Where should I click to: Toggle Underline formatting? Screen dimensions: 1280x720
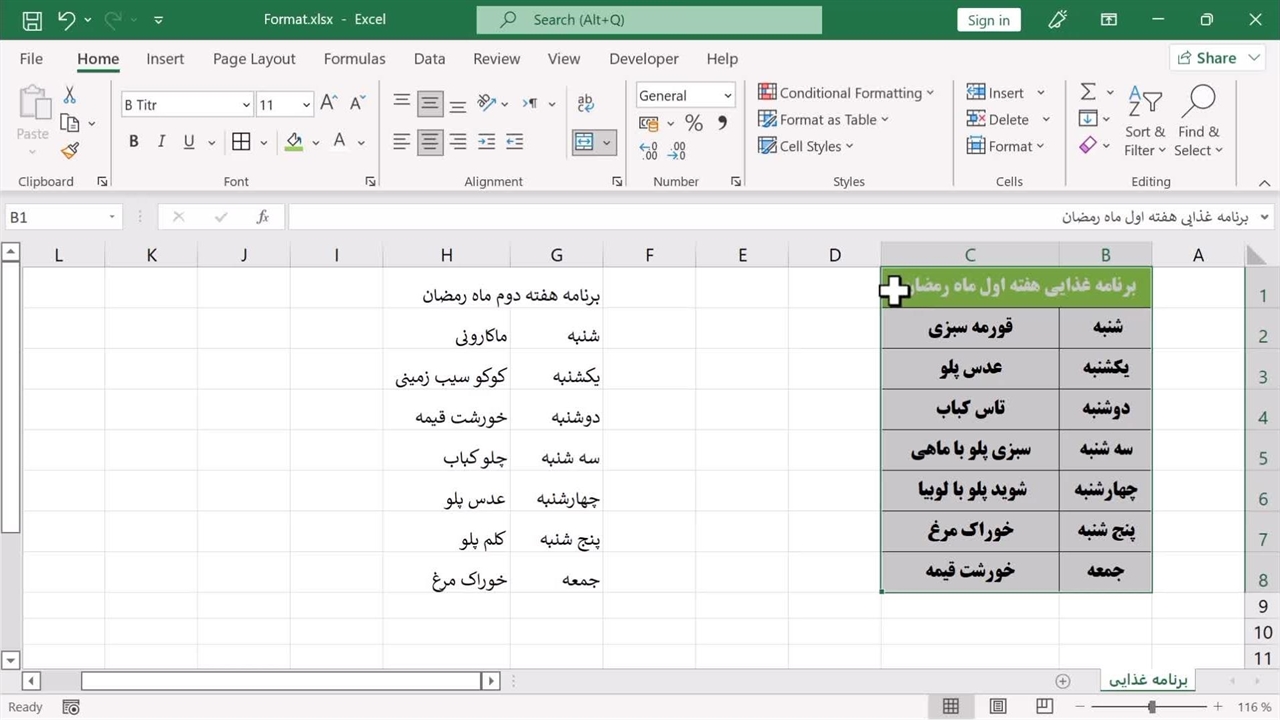(x=189, y=142)
